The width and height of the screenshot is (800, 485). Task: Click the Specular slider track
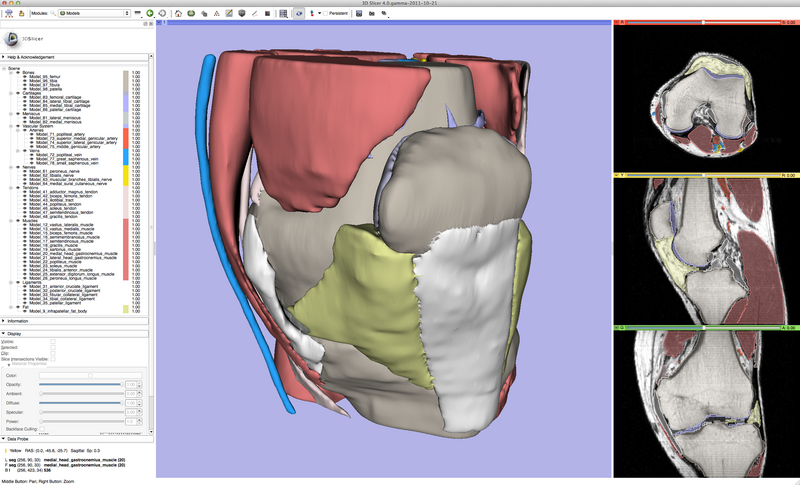pyautogui.click(x=81, y=412)
